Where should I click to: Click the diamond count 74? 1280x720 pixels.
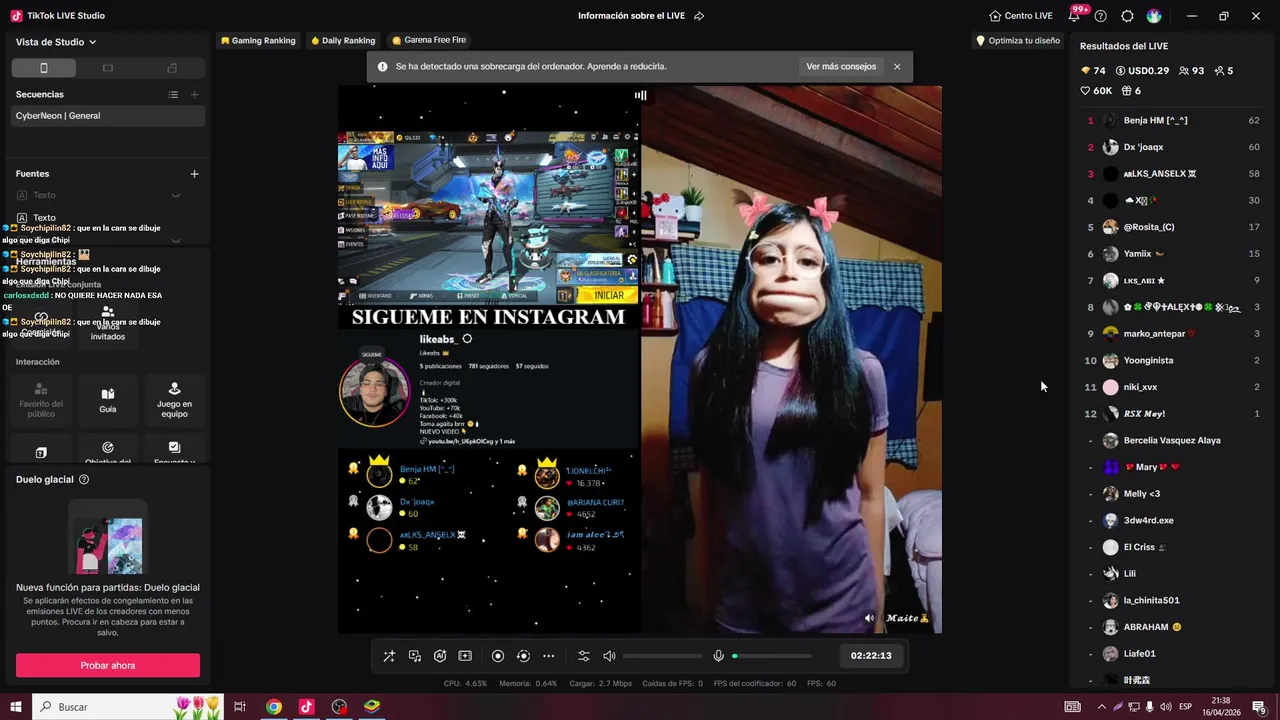pos(1093,71)
